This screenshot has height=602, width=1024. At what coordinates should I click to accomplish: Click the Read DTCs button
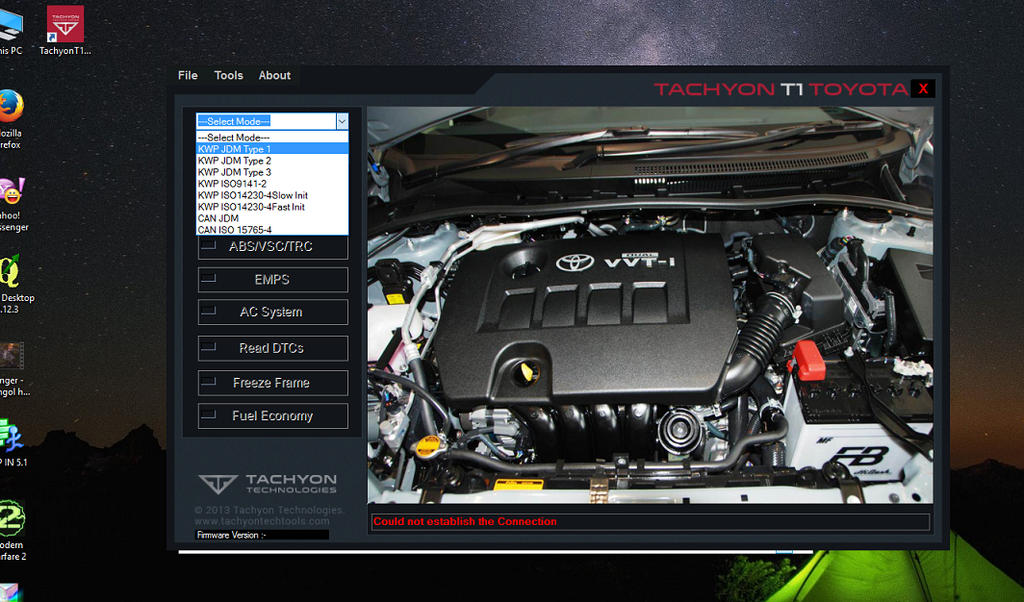(x=272, y=348)
